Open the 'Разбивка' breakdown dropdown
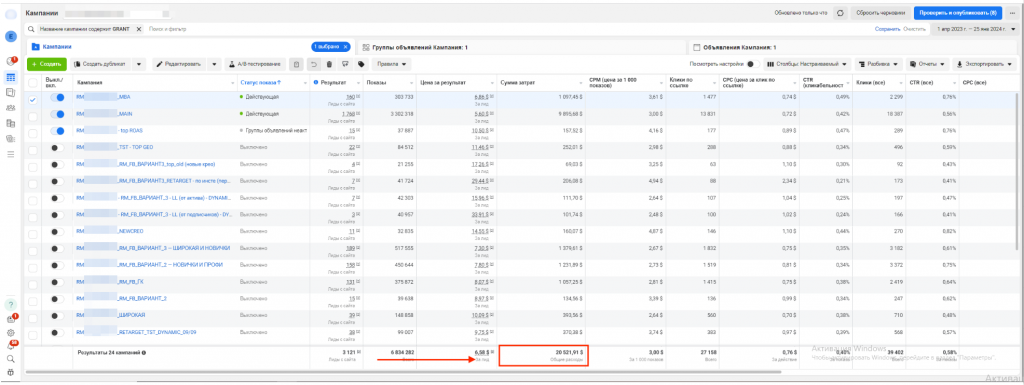This screenshot has width=1024, height=385. pos(879,64)
